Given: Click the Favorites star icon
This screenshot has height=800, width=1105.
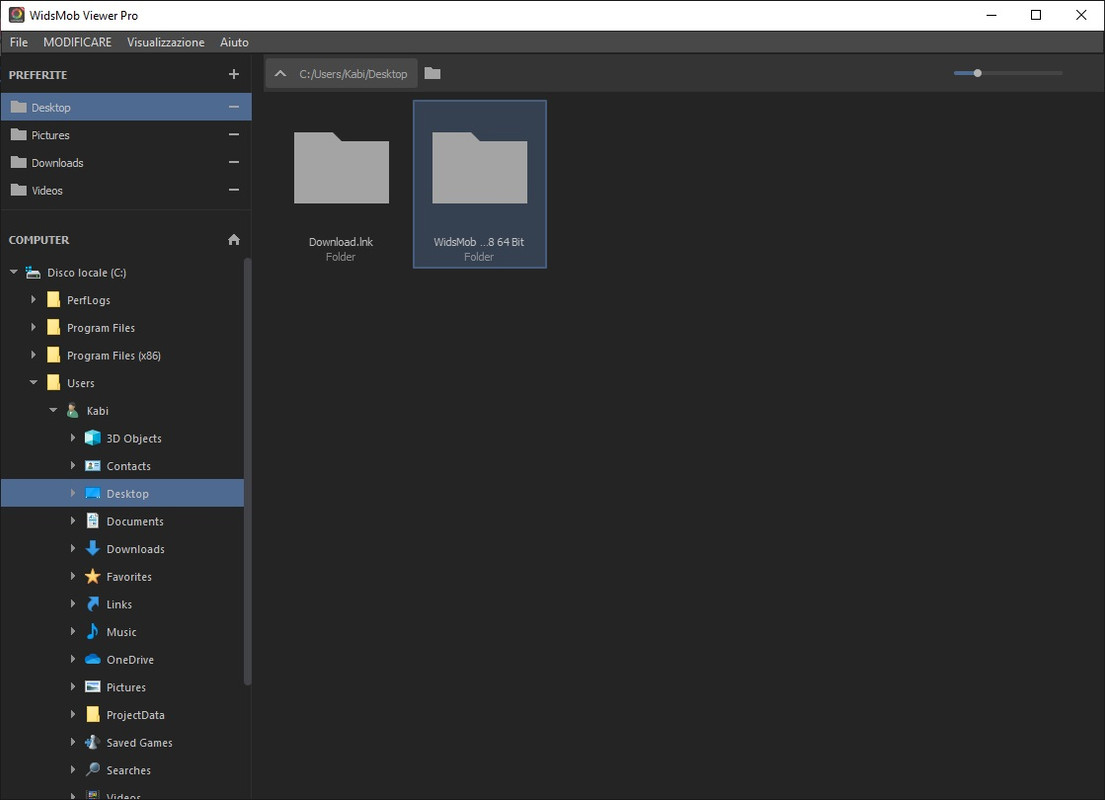Looking at the screenshot, I should pyautogui.click(x=92, y=576).
